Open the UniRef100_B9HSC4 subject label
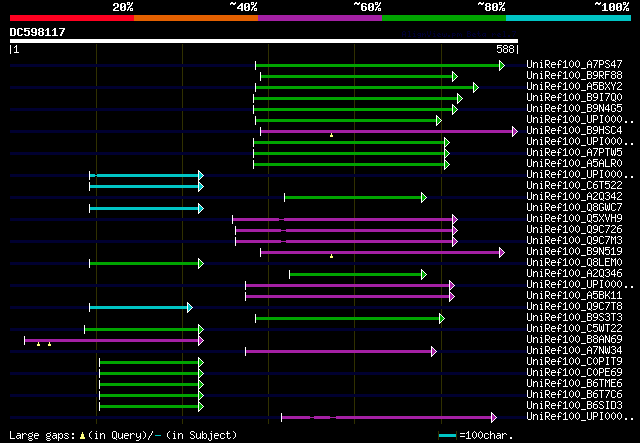Screen dimensions: 640x443 (x=574, y=130)
